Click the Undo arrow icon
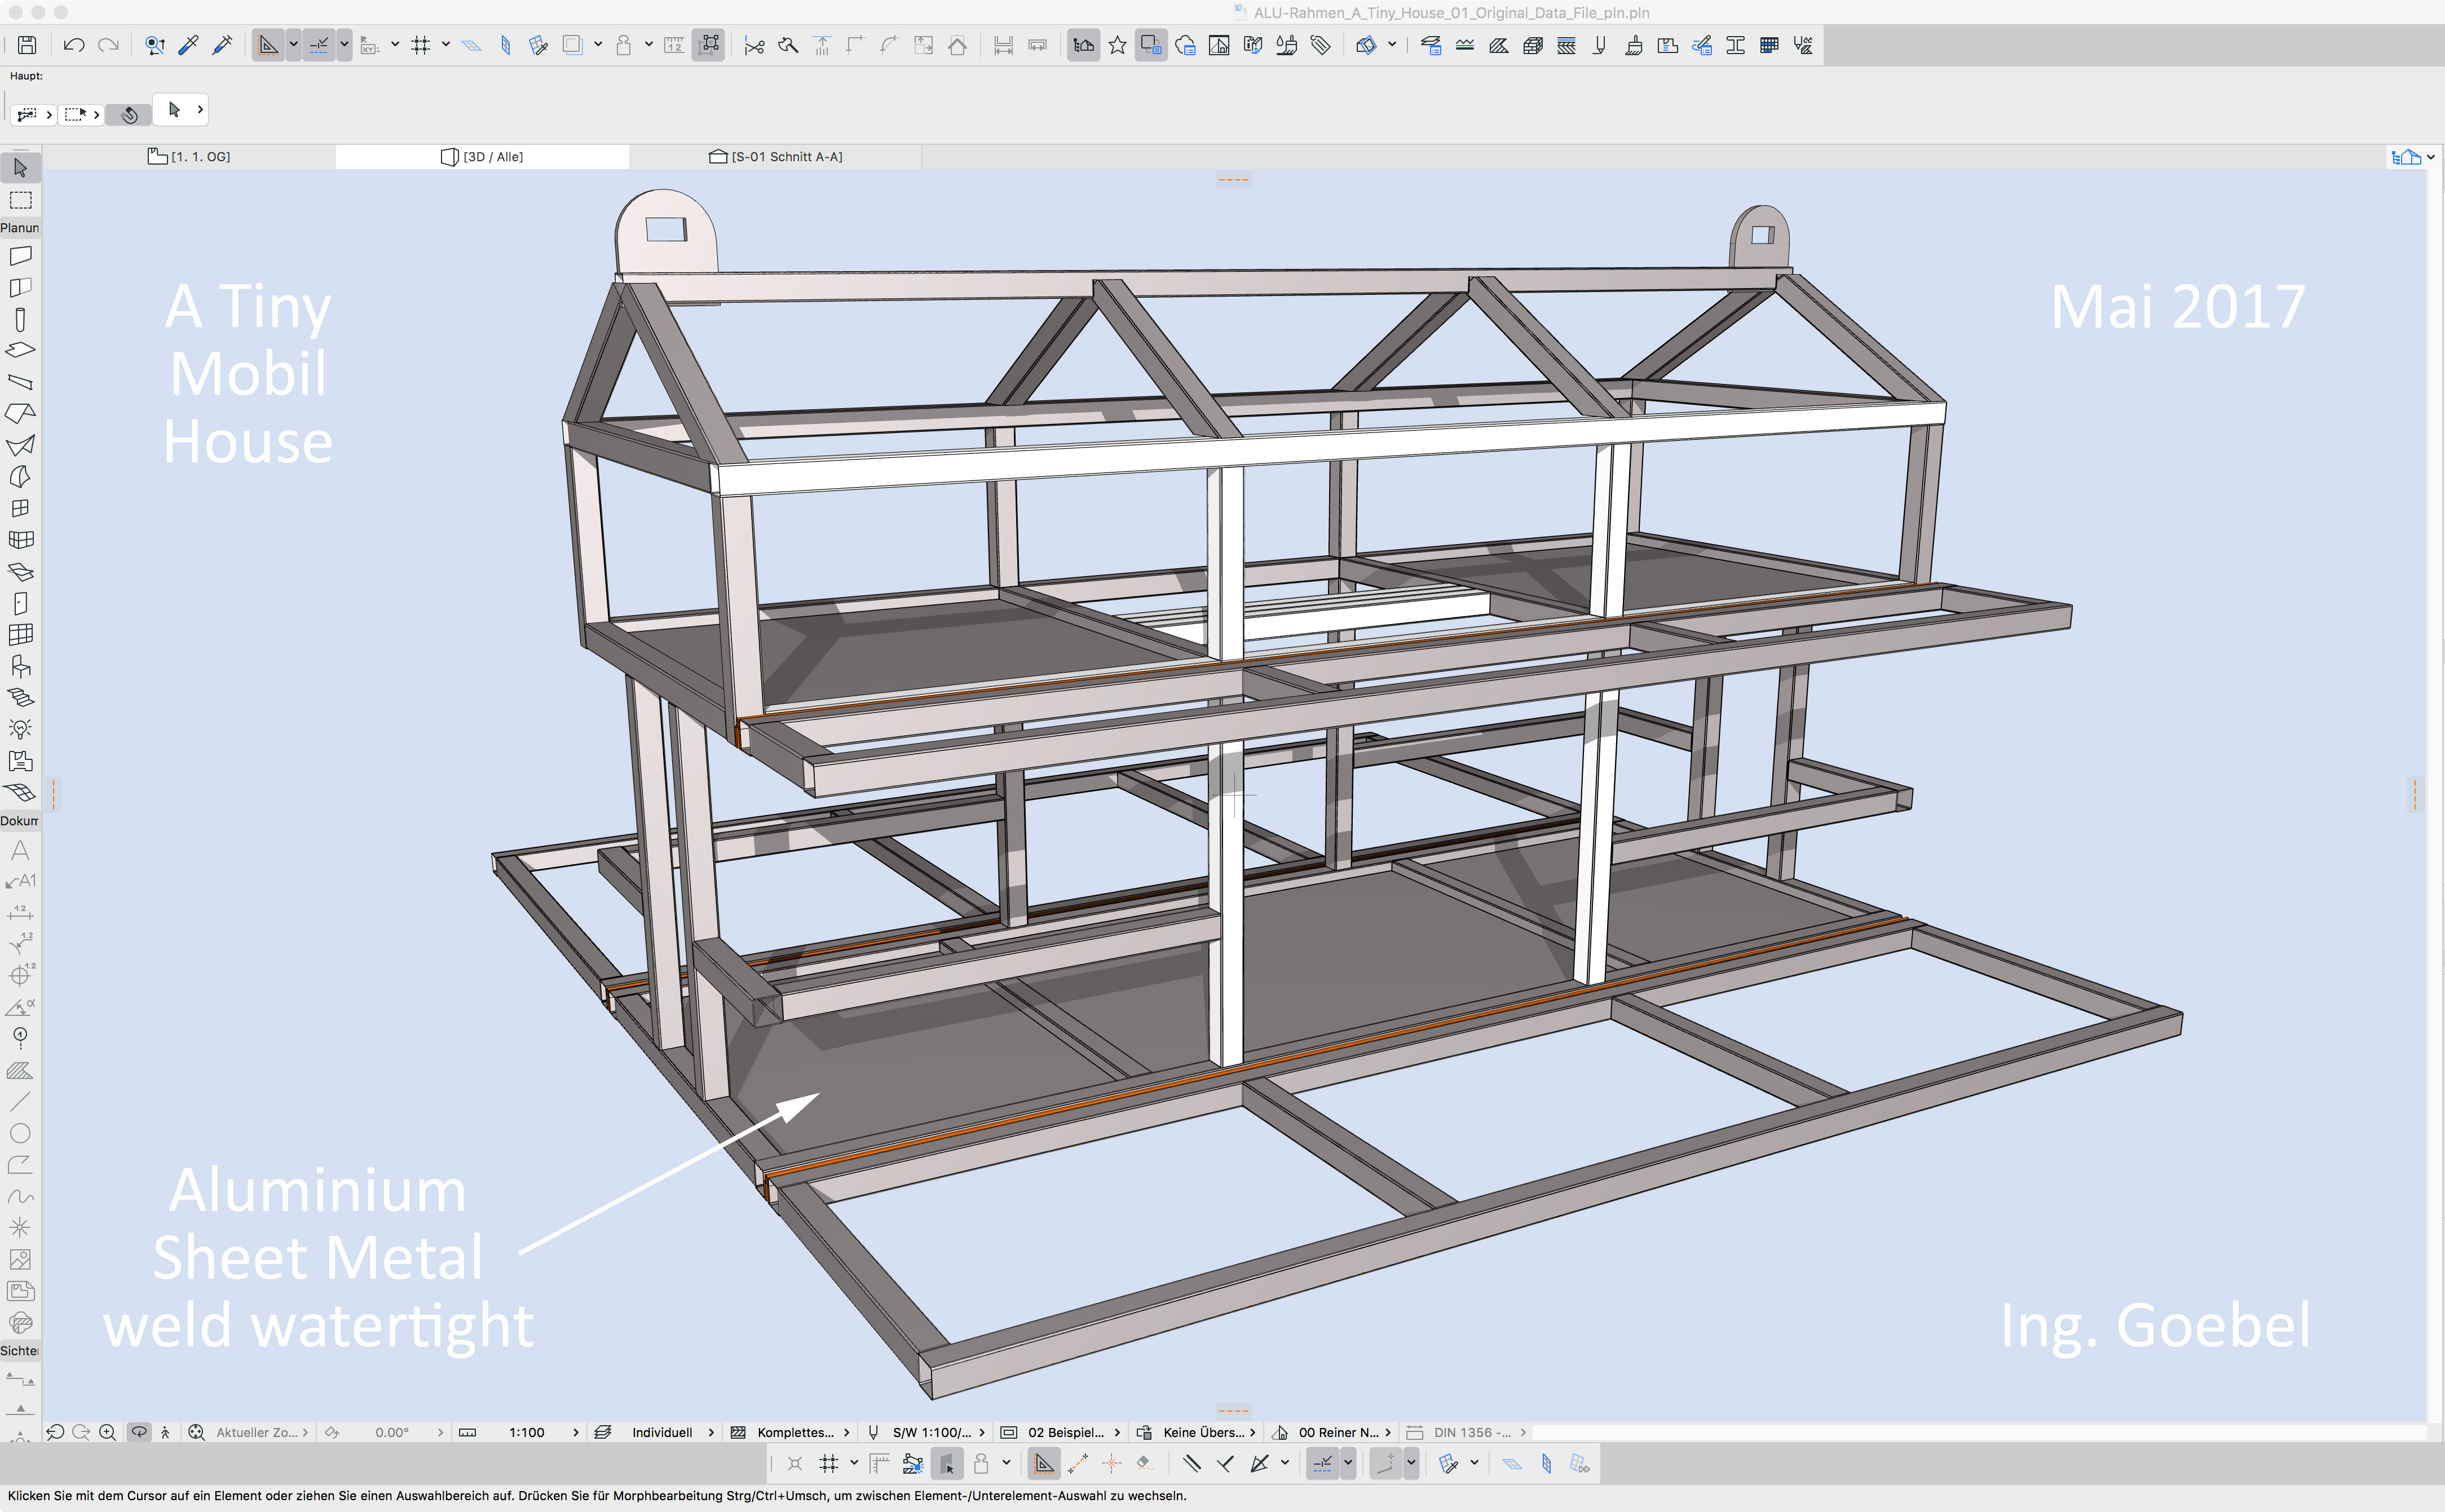Screen dimensions: 2445x1512 (x=73, y=45)
